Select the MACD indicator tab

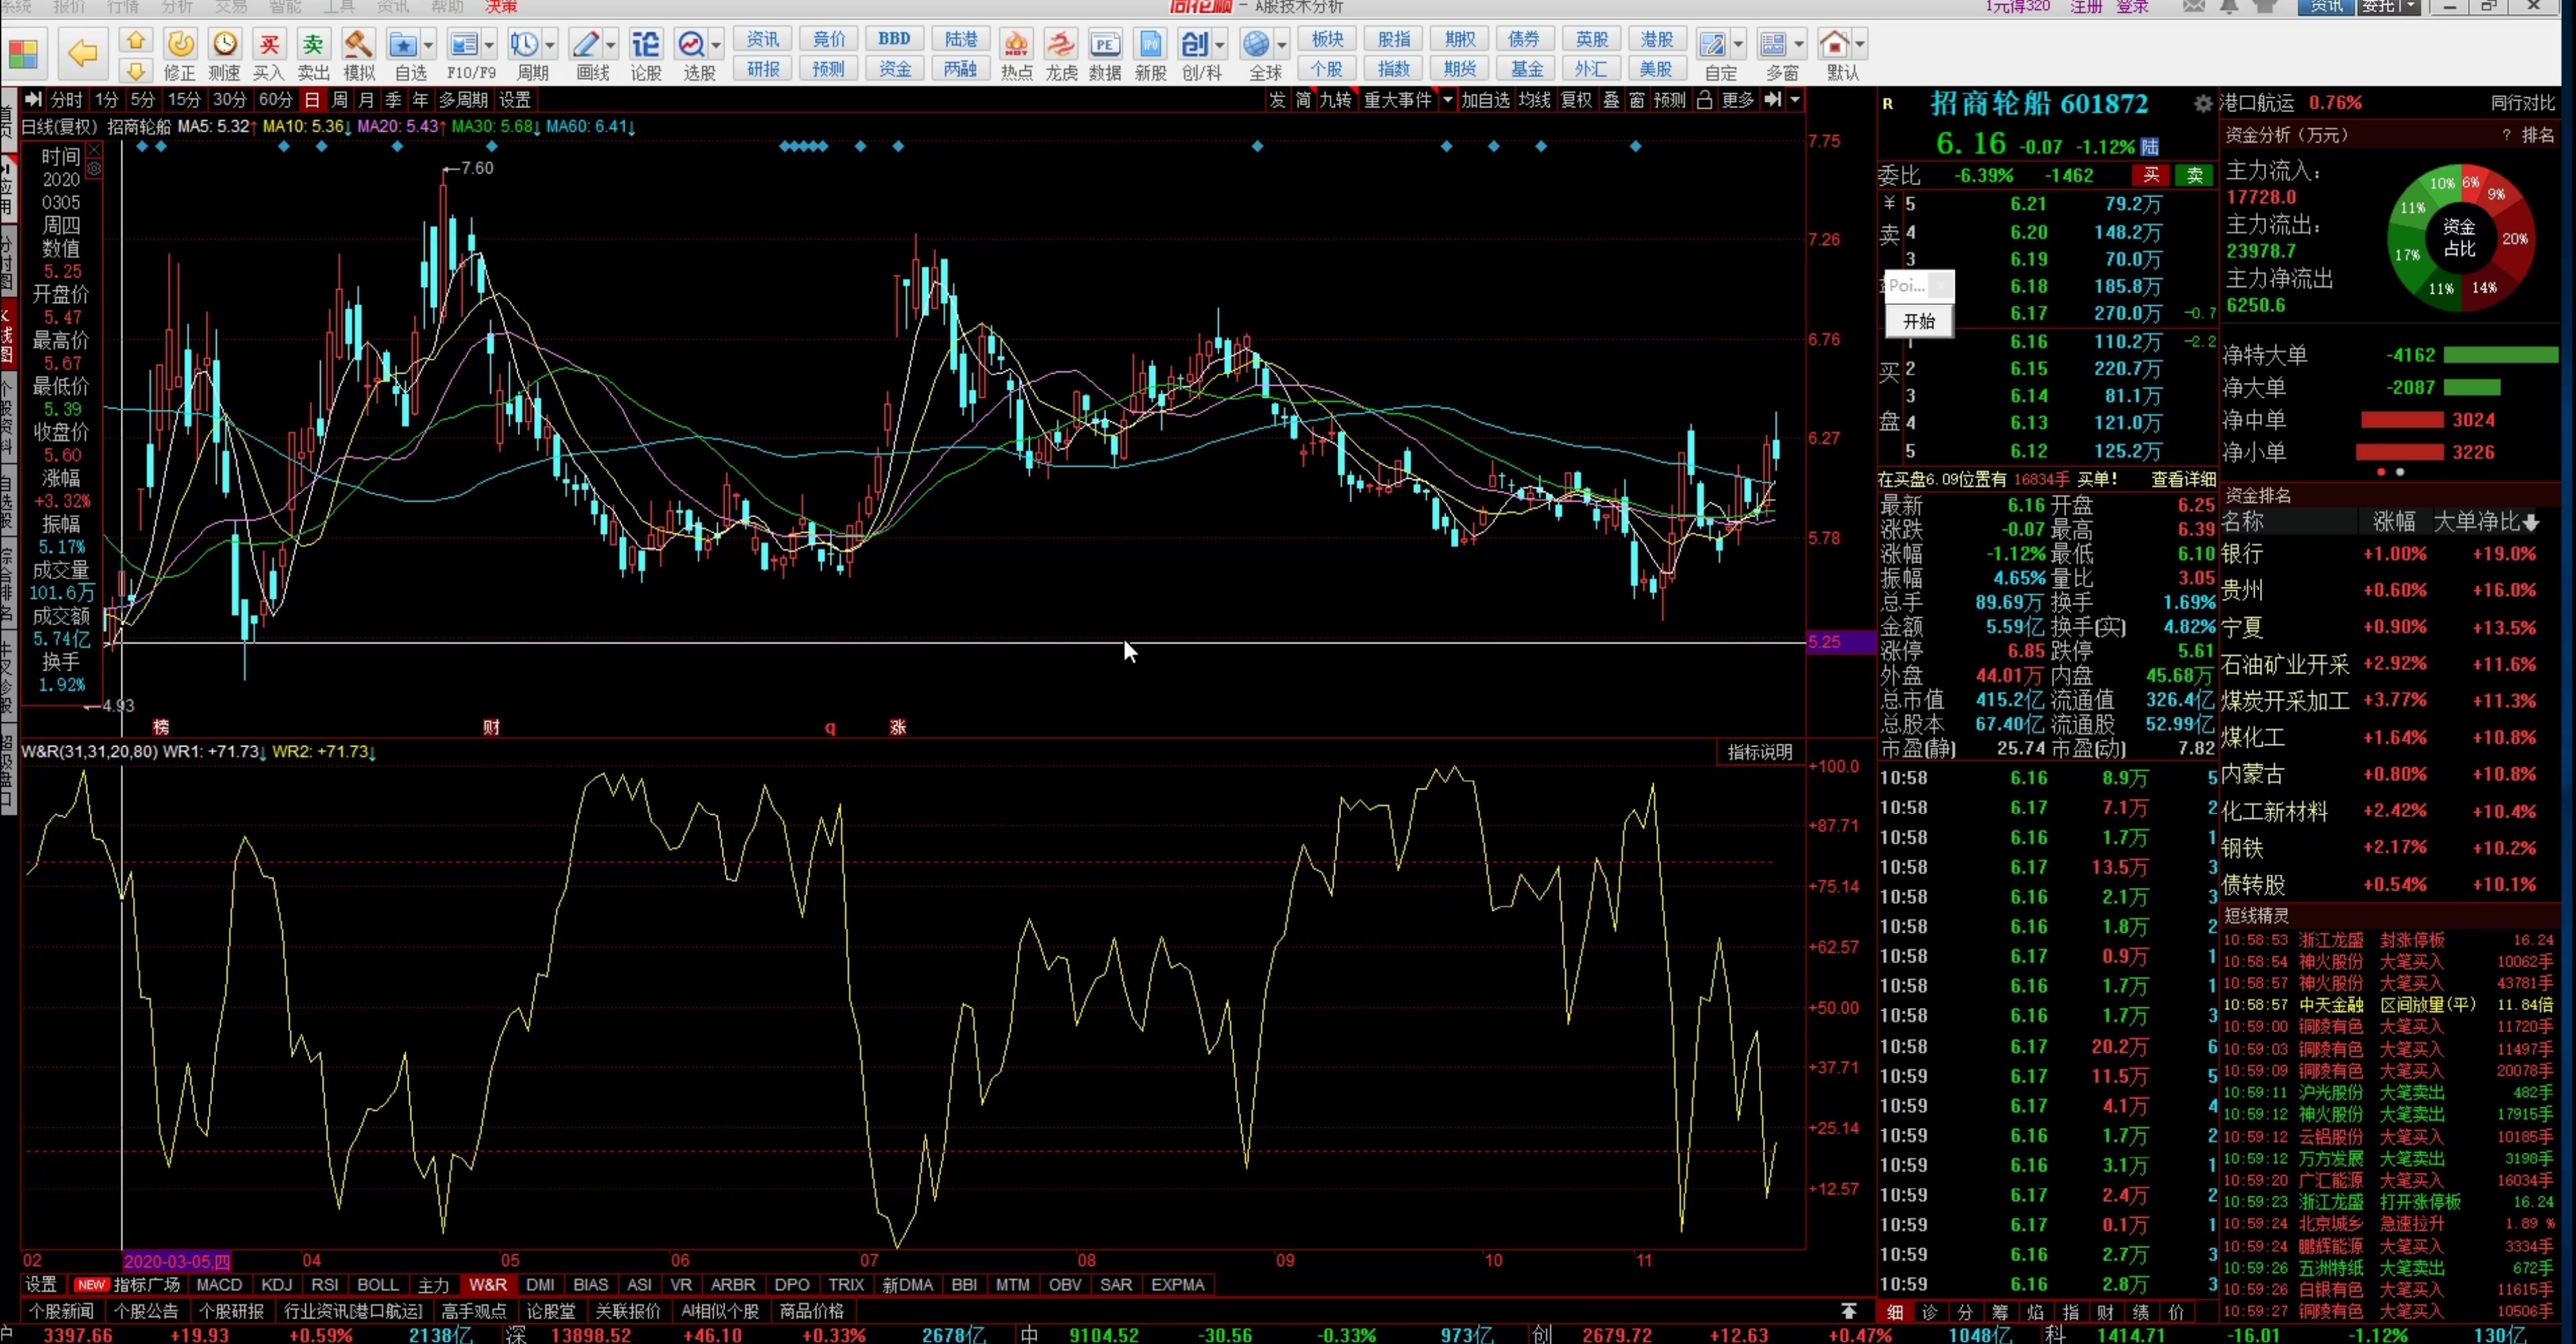219,1285
